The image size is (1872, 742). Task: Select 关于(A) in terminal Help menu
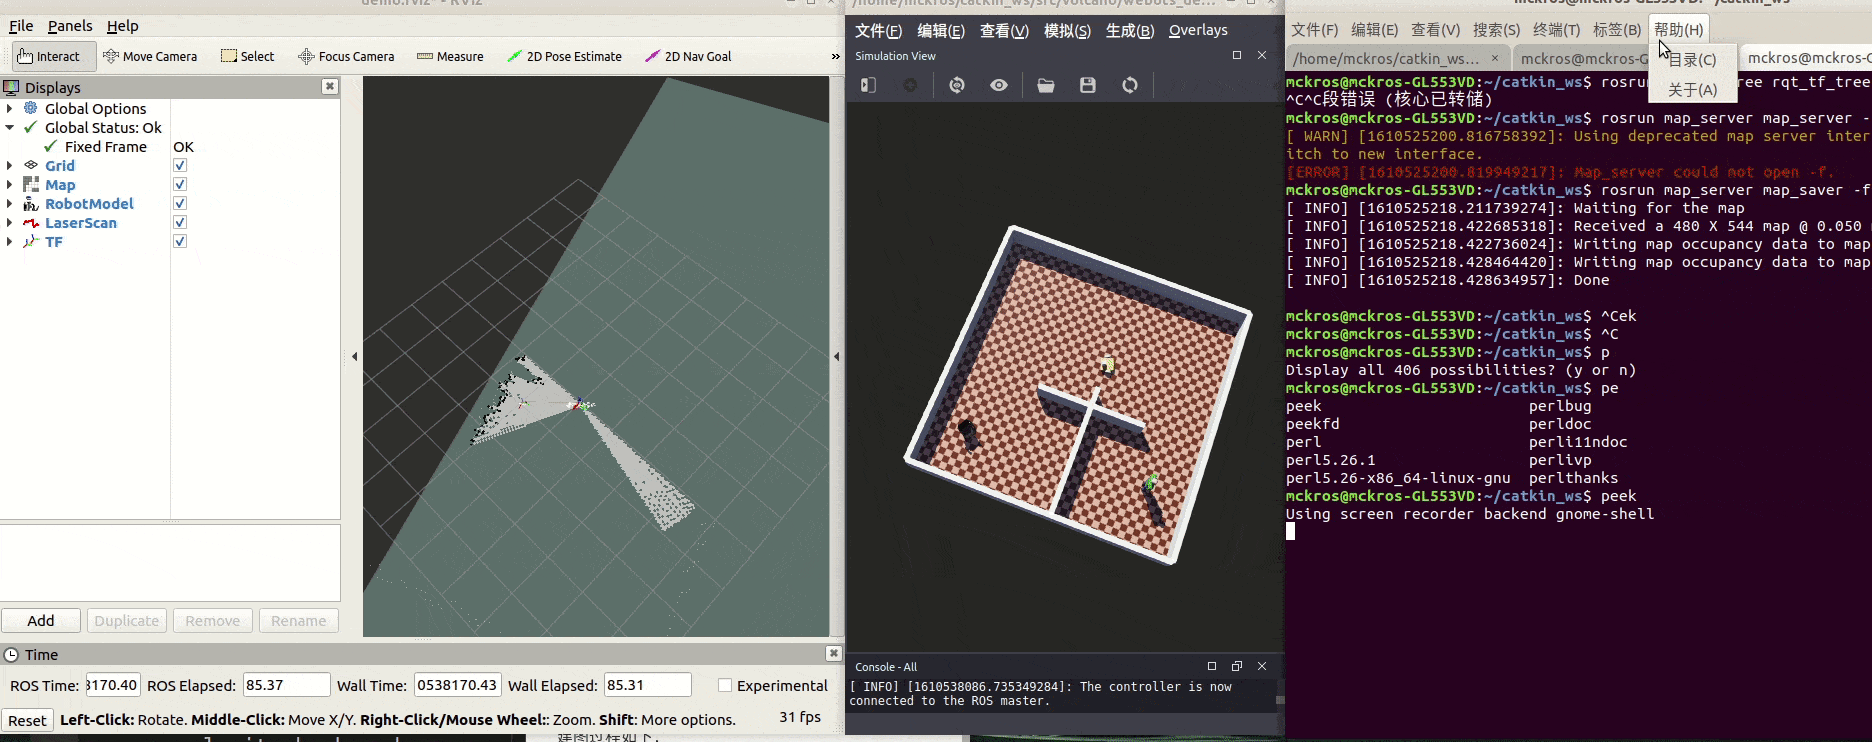(1693, 90)
